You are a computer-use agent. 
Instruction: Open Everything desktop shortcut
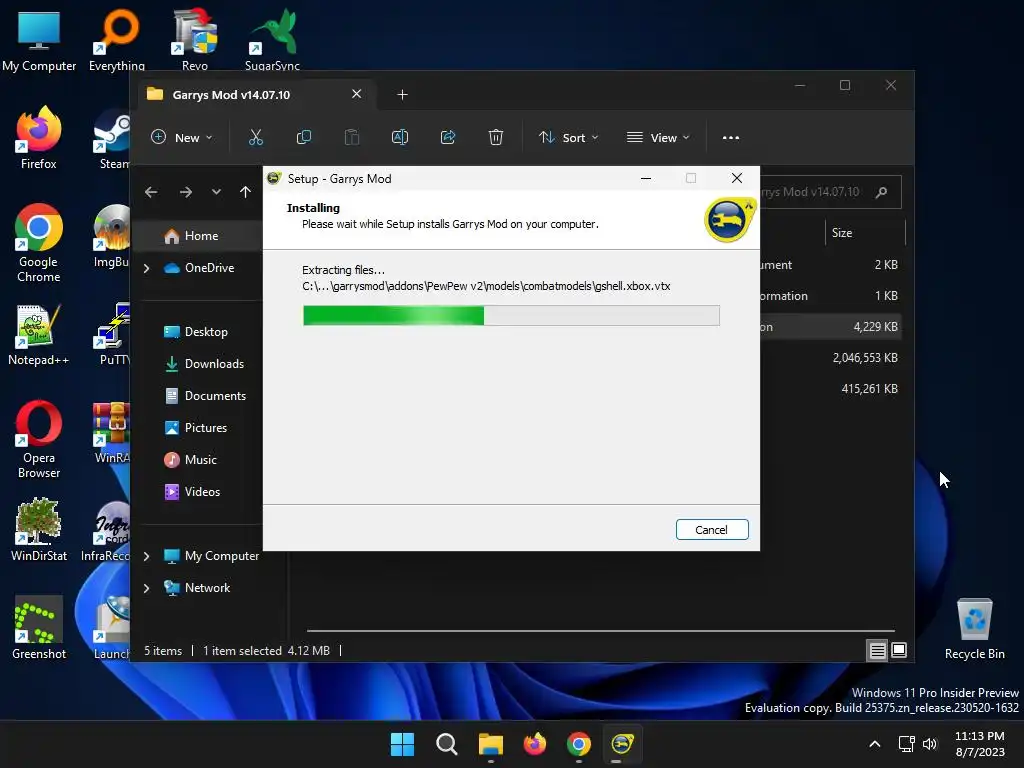117,40
